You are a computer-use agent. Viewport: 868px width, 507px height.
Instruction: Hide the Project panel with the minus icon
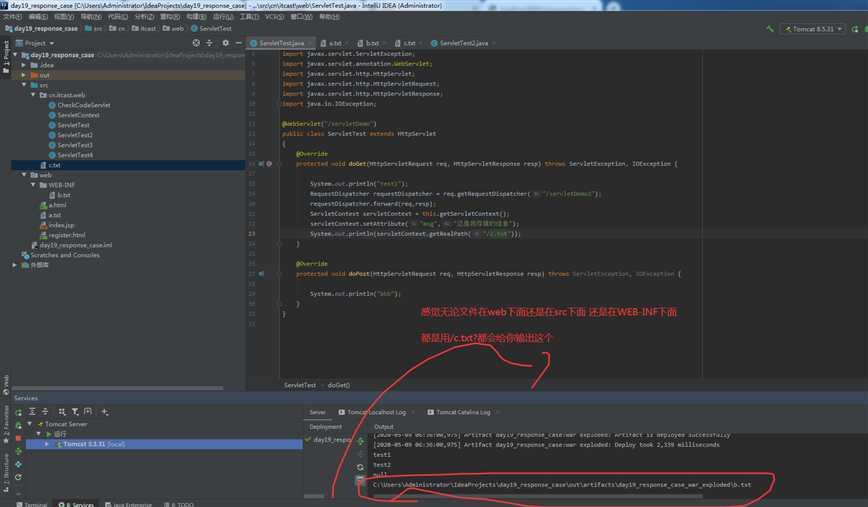coord(239,43)
